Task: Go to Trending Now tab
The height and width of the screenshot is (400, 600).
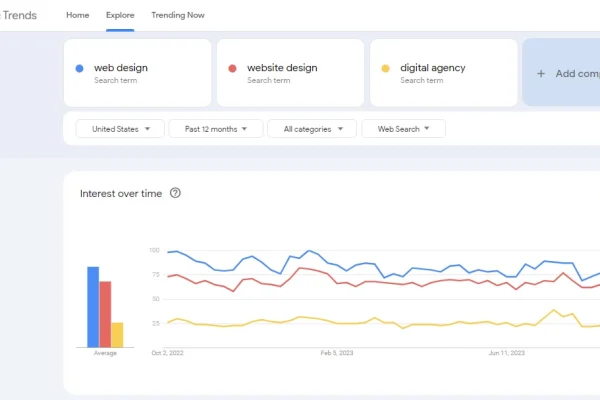Action: 178,15
